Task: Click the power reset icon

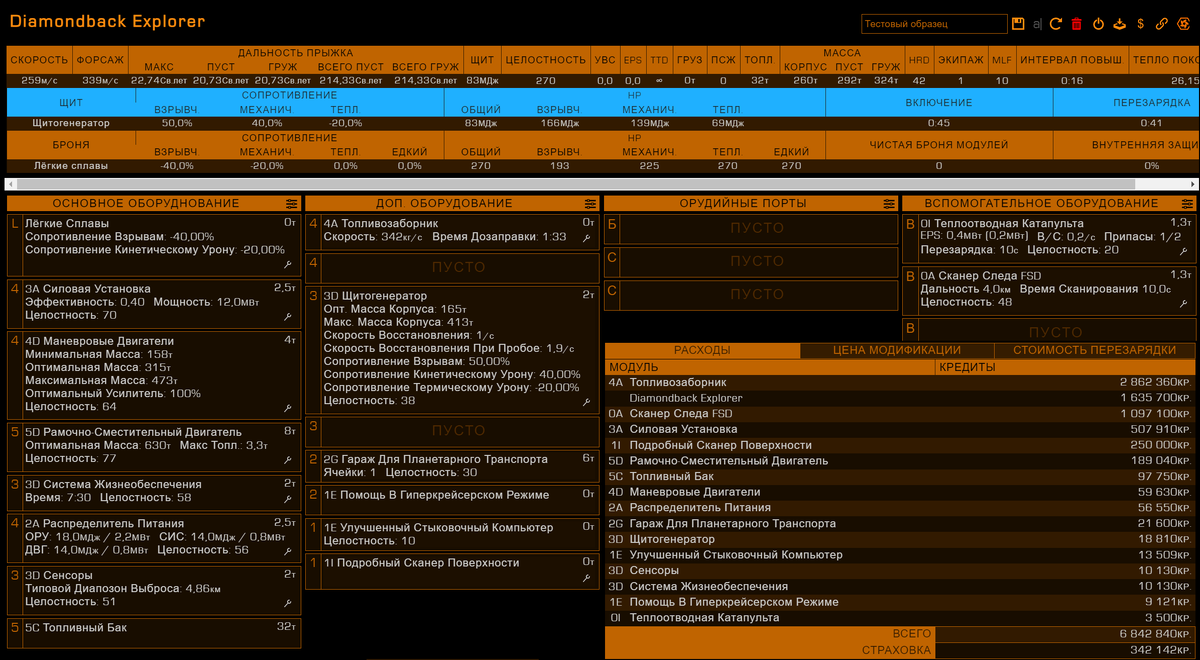Action: (x=1098, y=23)
